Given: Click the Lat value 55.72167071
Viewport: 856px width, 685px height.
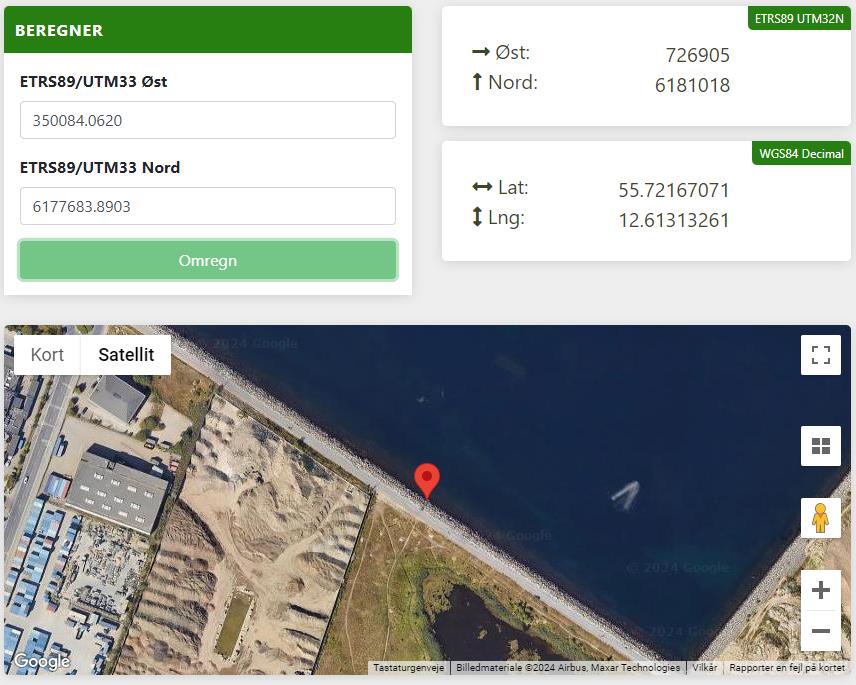Looking at the screenshot, I should click(x=674, y=190).
